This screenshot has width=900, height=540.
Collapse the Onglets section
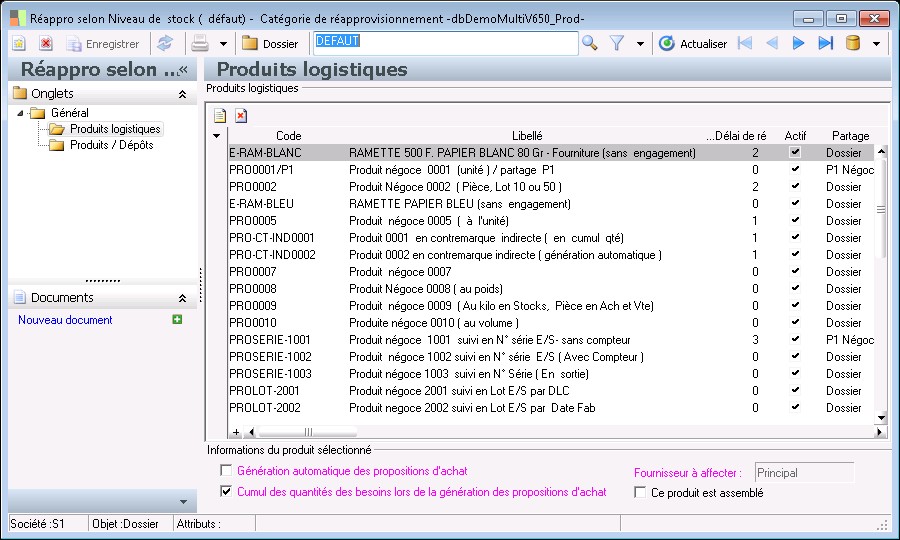[x=183, y=94]
